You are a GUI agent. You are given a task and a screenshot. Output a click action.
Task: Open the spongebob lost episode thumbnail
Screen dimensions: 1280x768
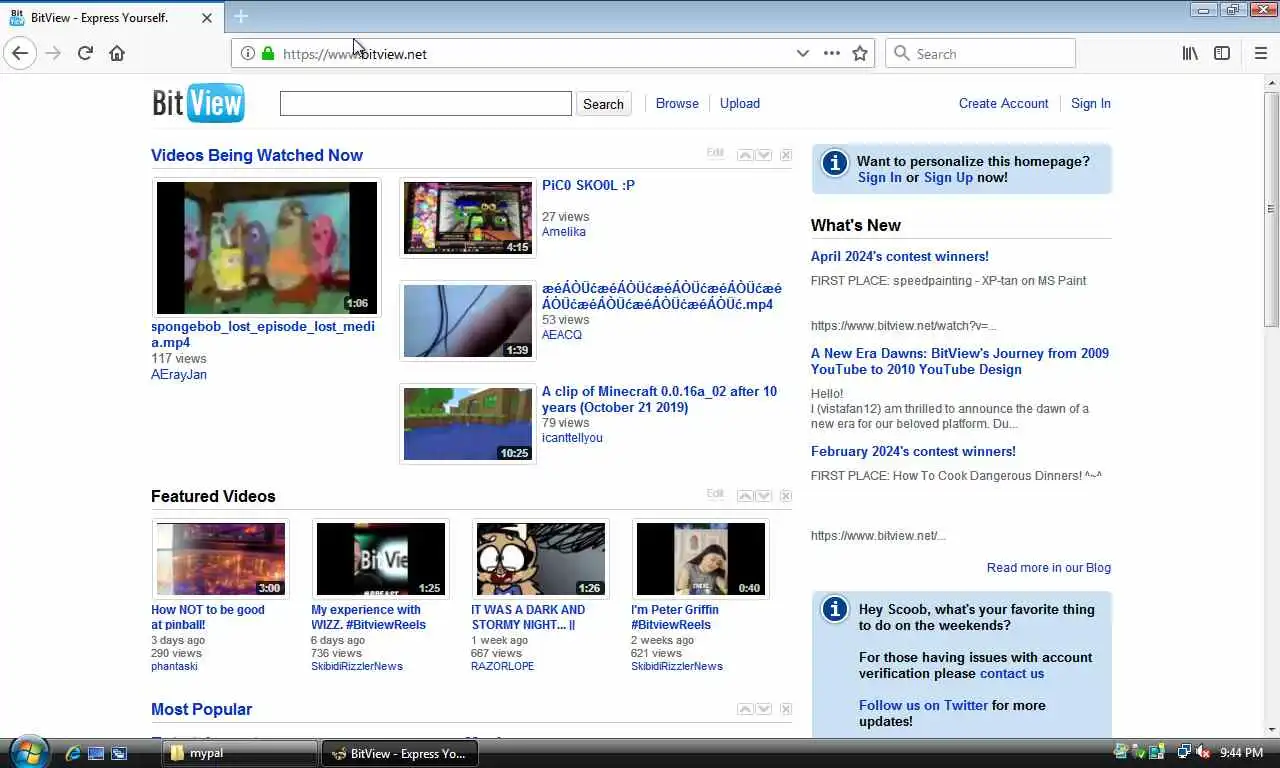pyautogui.click(x=267, y=247)
